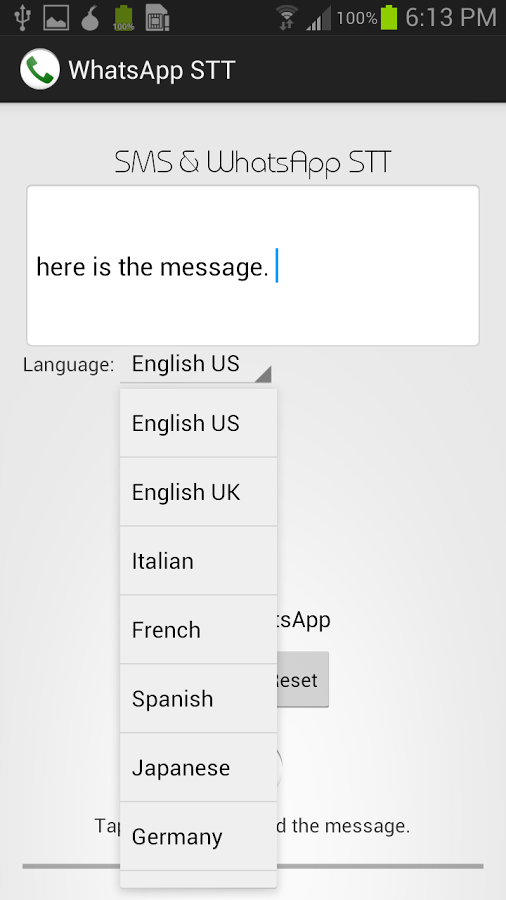Open the image notification icon in status bar
This screenshot has width=506, height=900.
56,18
